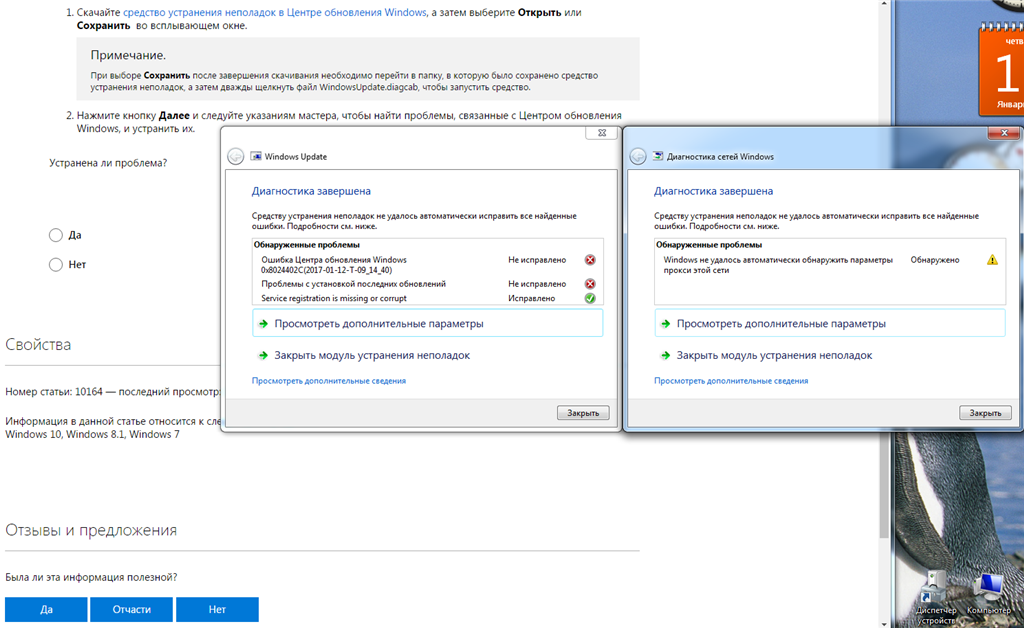Select the proxy settings detection problem row
1024x628 pixels.
(x=829, y=264)
